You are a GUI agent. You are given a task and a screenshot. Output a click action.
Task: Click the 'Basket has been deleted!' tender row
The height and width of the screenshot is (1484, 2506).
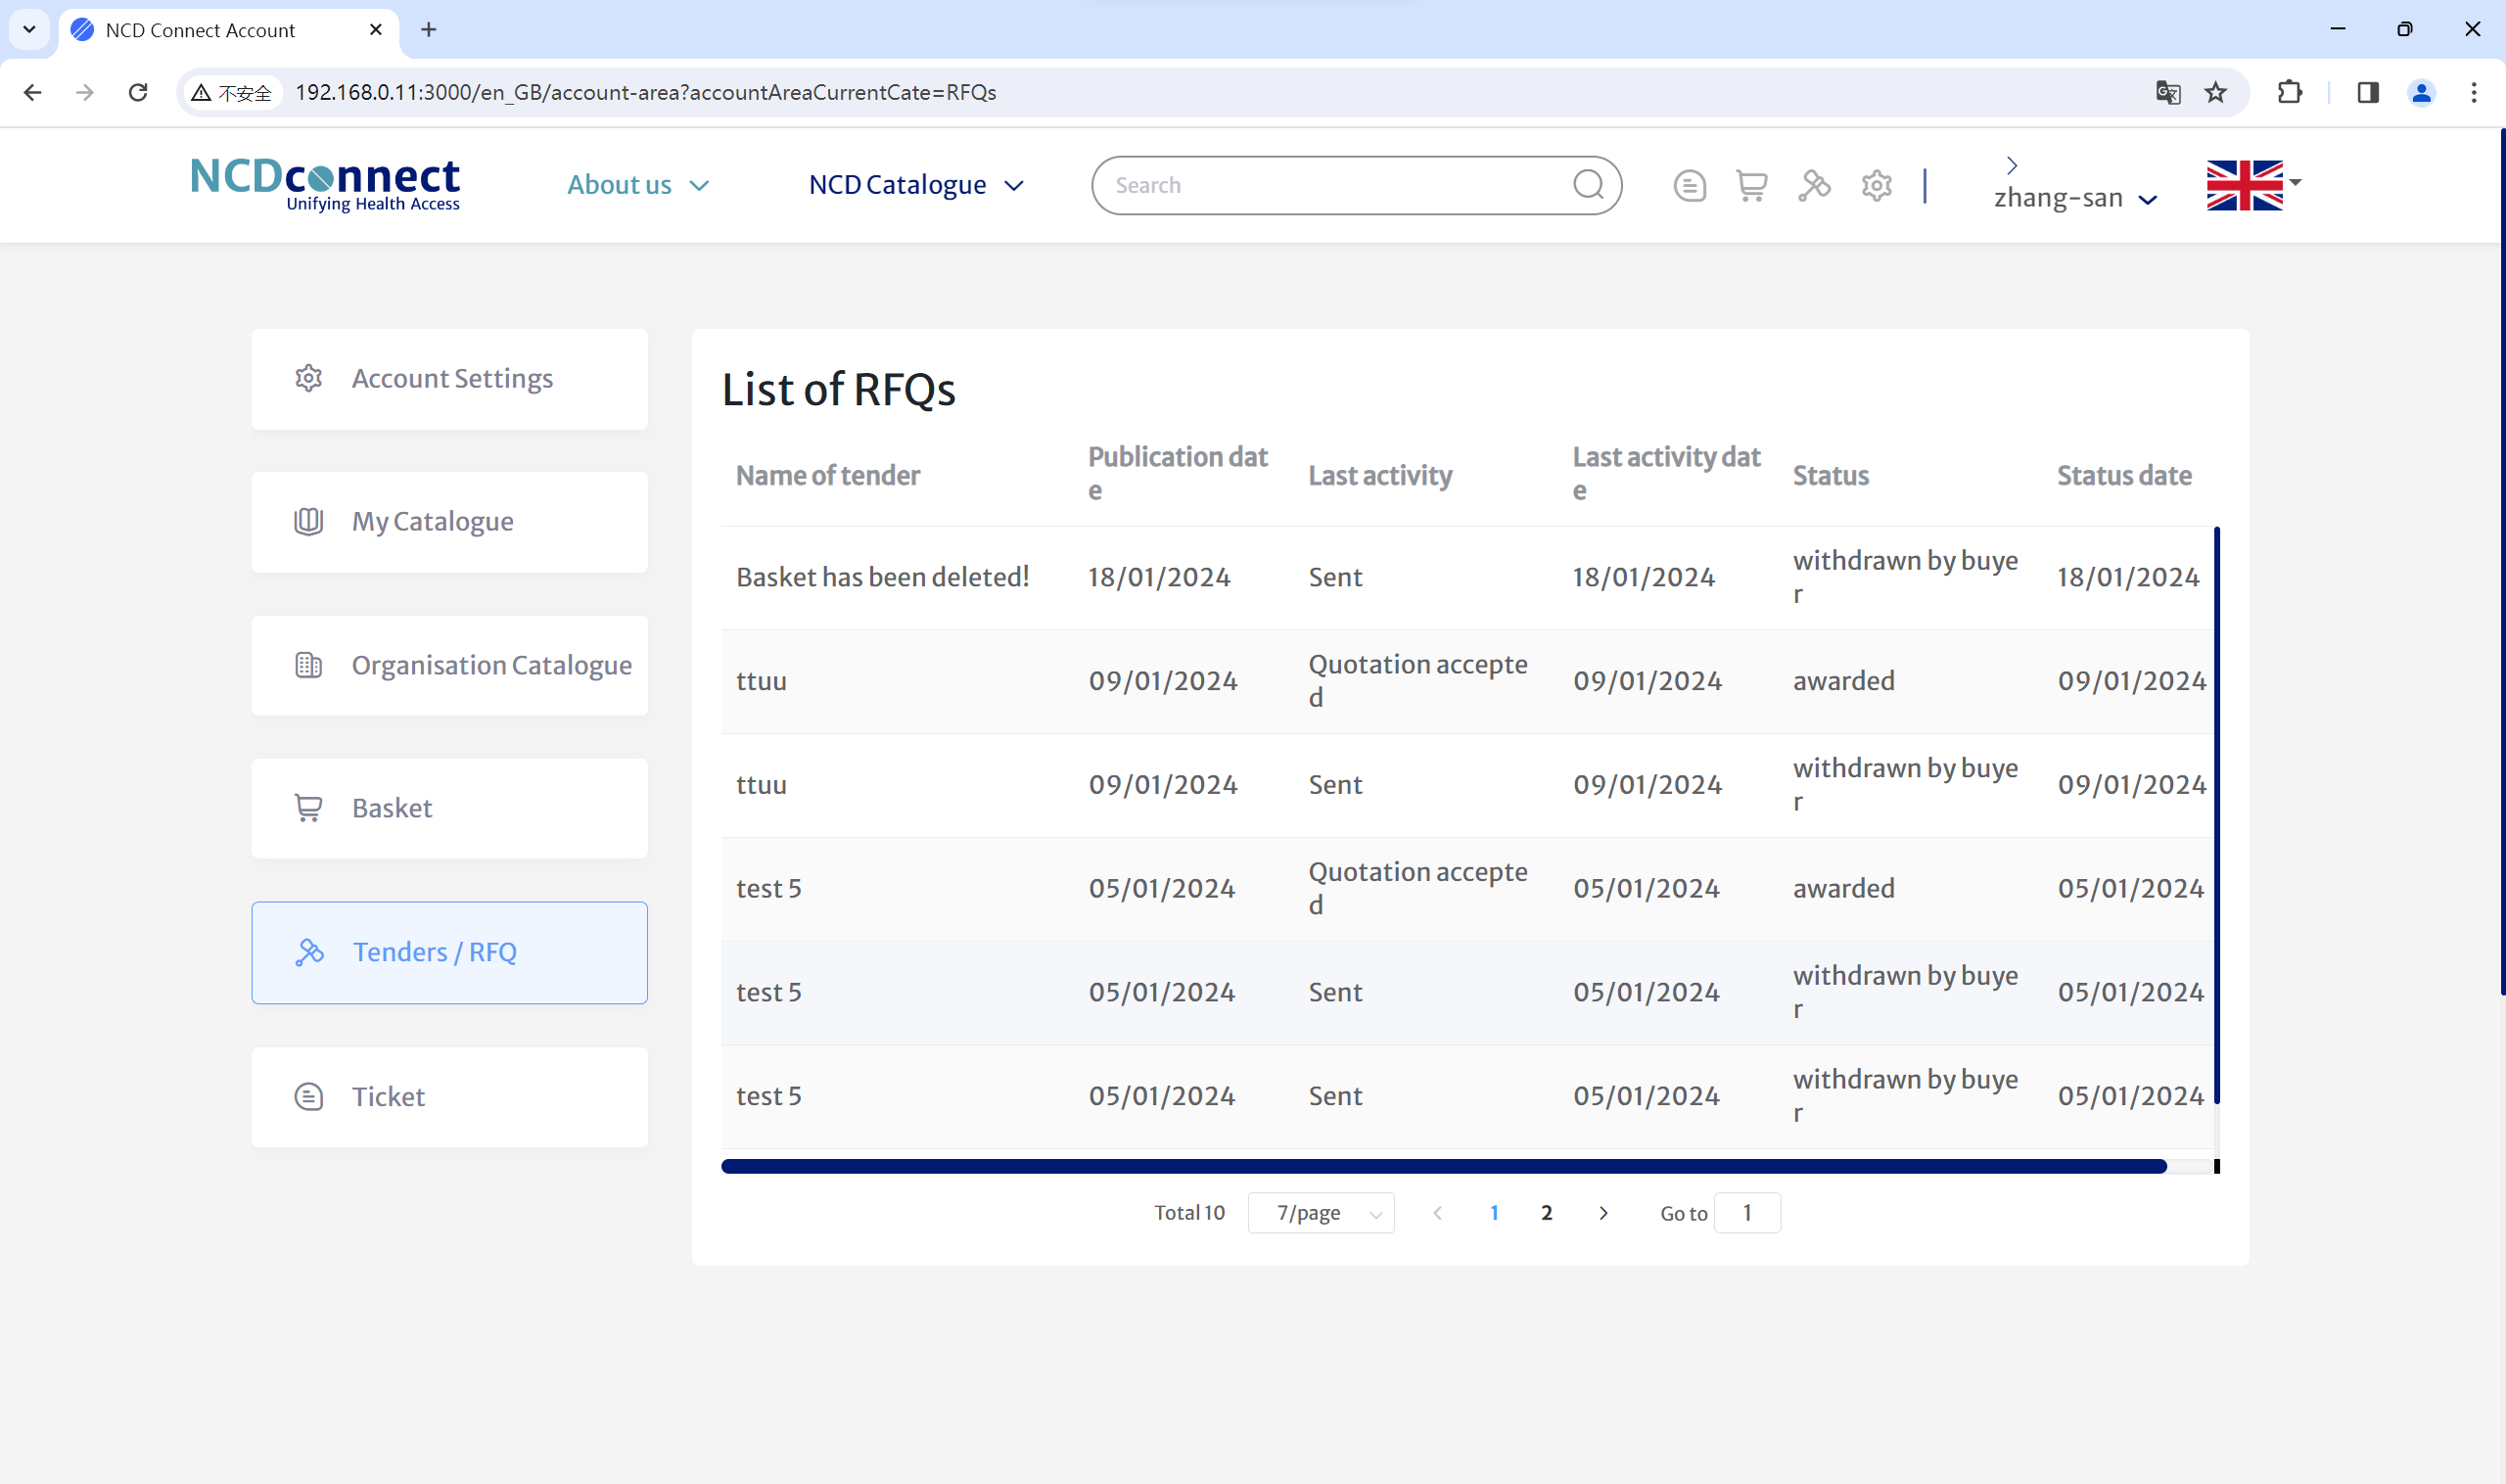coord(1467,577)
